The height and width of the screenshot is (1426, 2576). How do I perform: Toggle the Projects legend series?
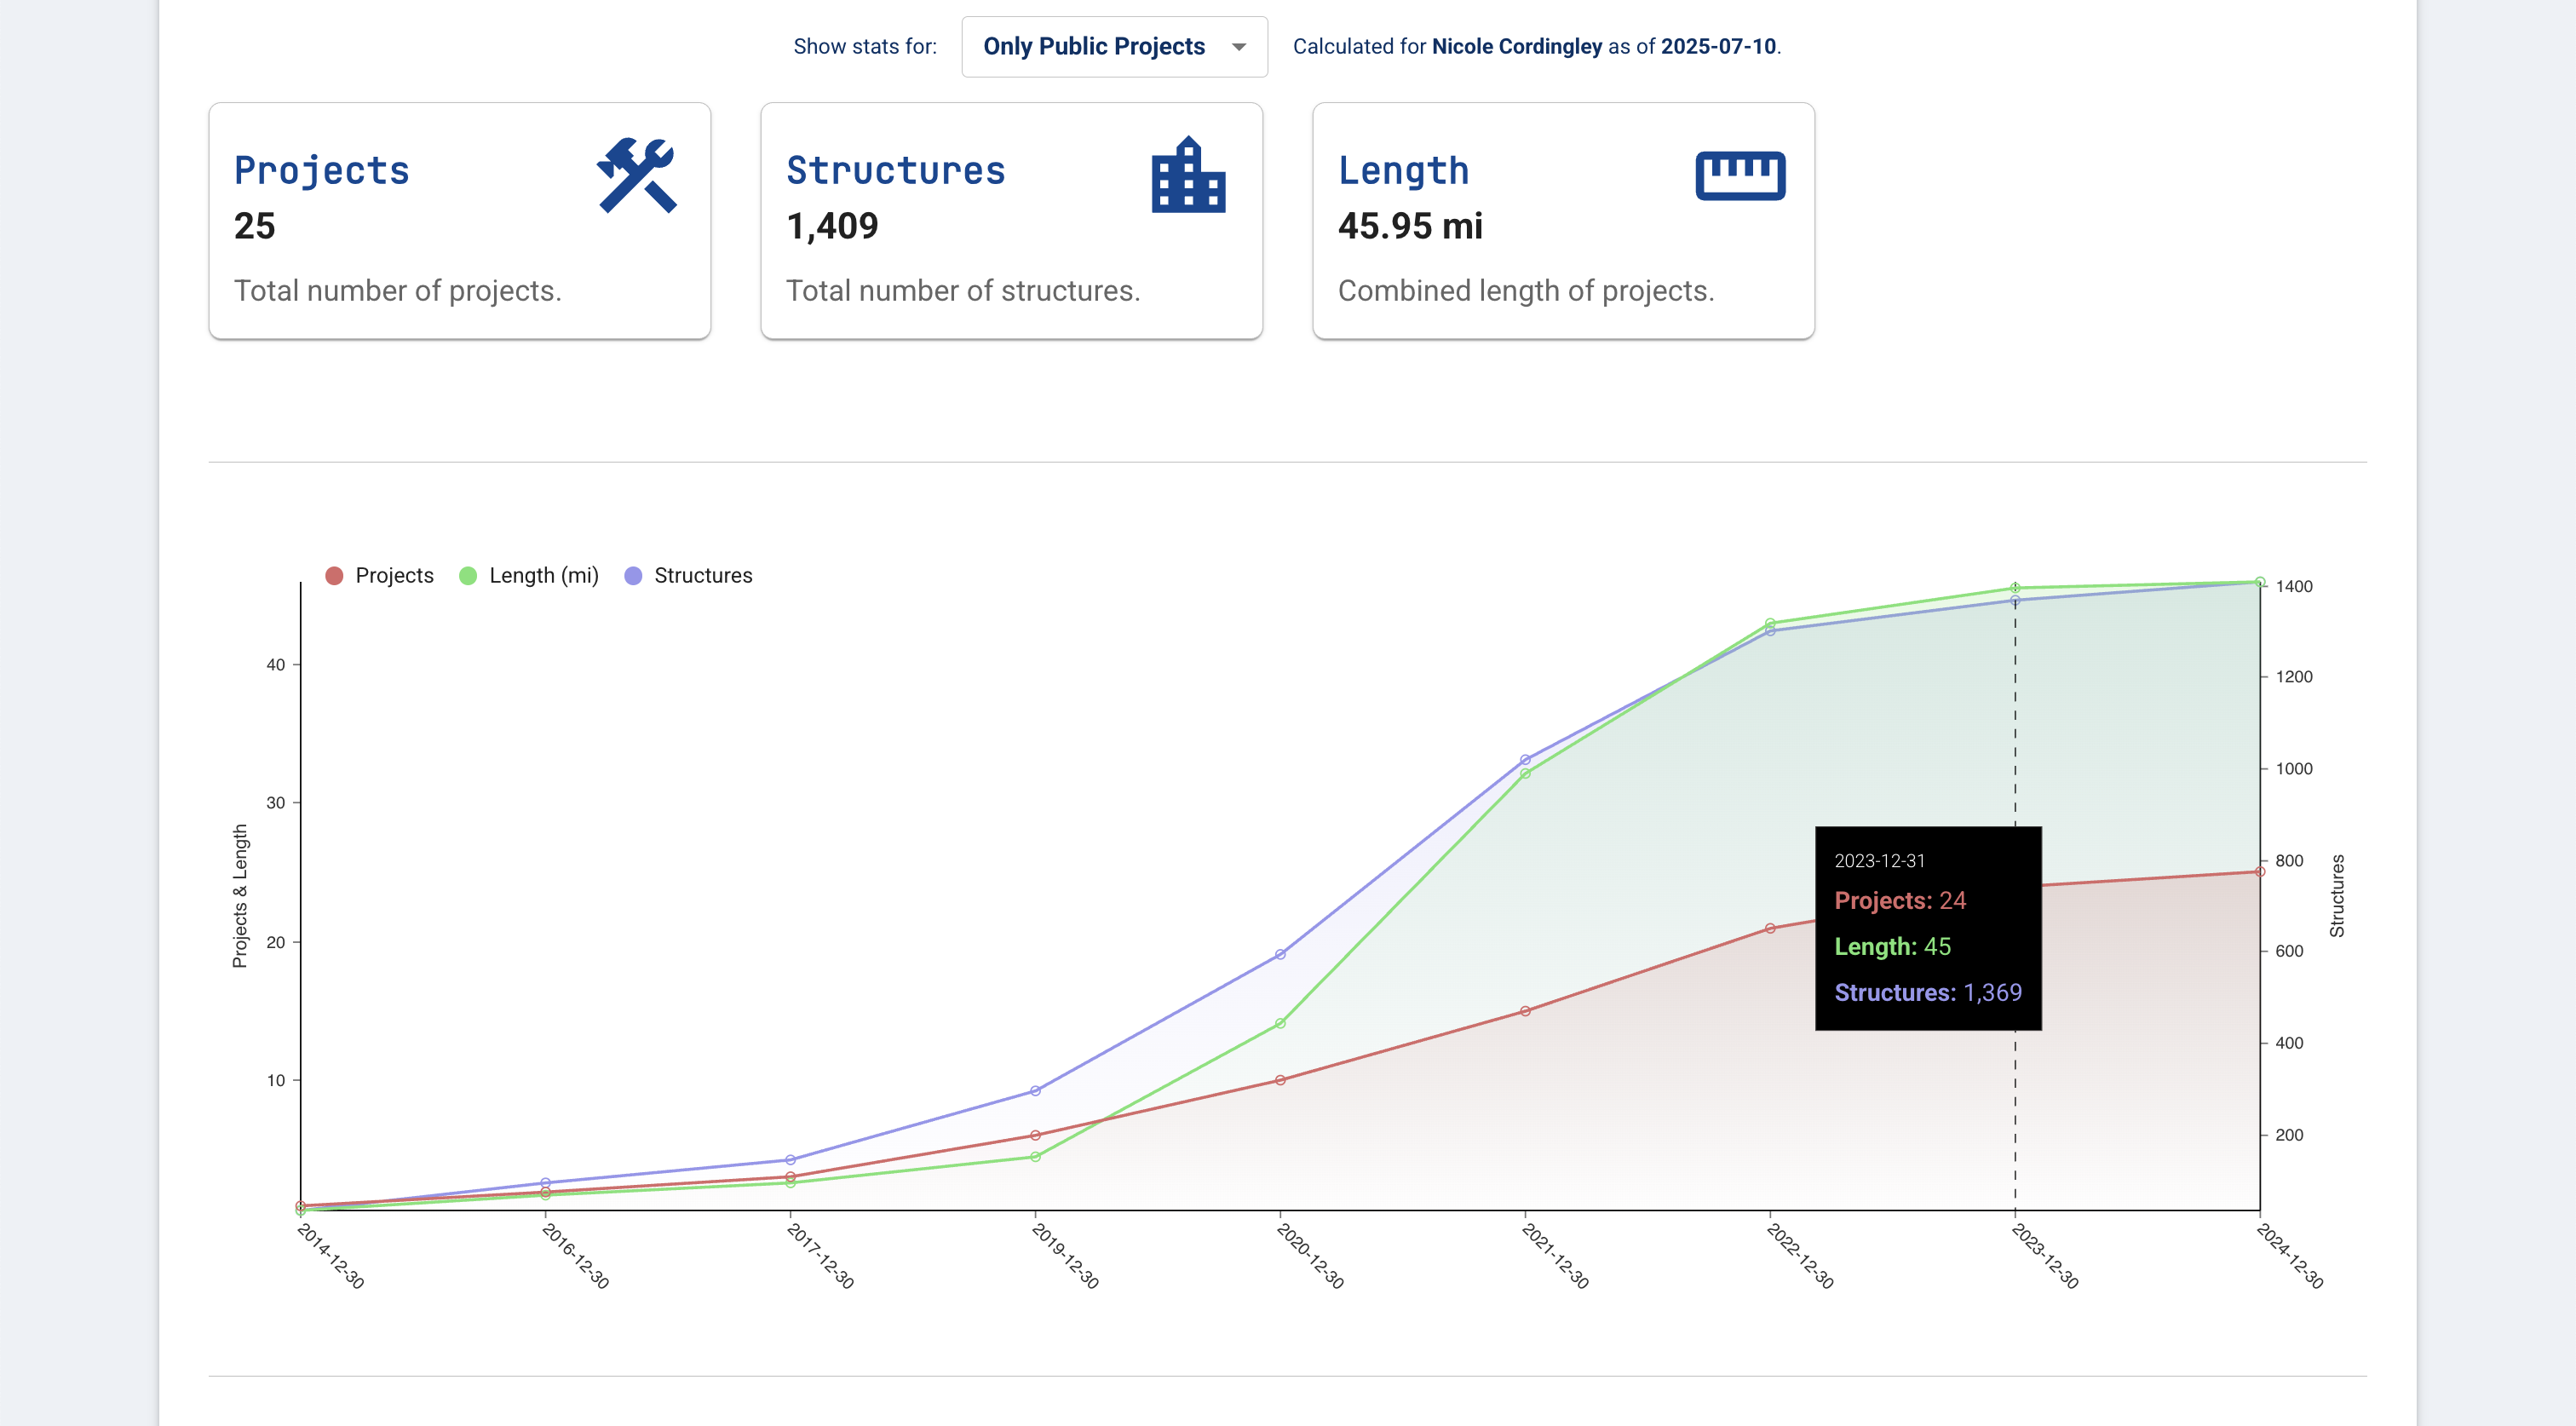(394, 575)
